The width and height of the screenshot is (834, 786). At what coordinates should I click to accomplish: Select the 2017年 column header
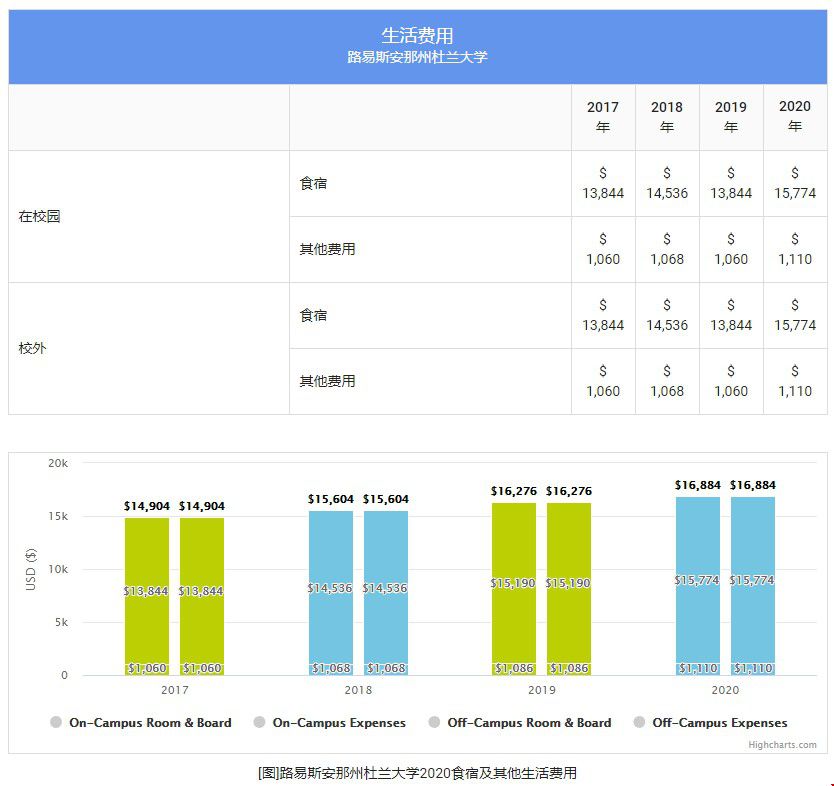coord(603,117)
